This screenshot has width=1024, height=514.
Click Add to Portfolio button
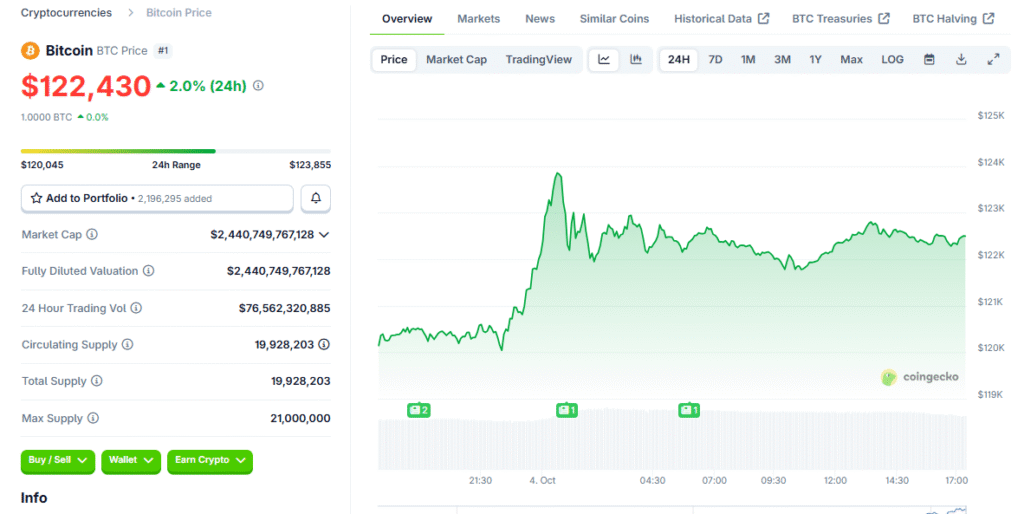click(157, 198)
